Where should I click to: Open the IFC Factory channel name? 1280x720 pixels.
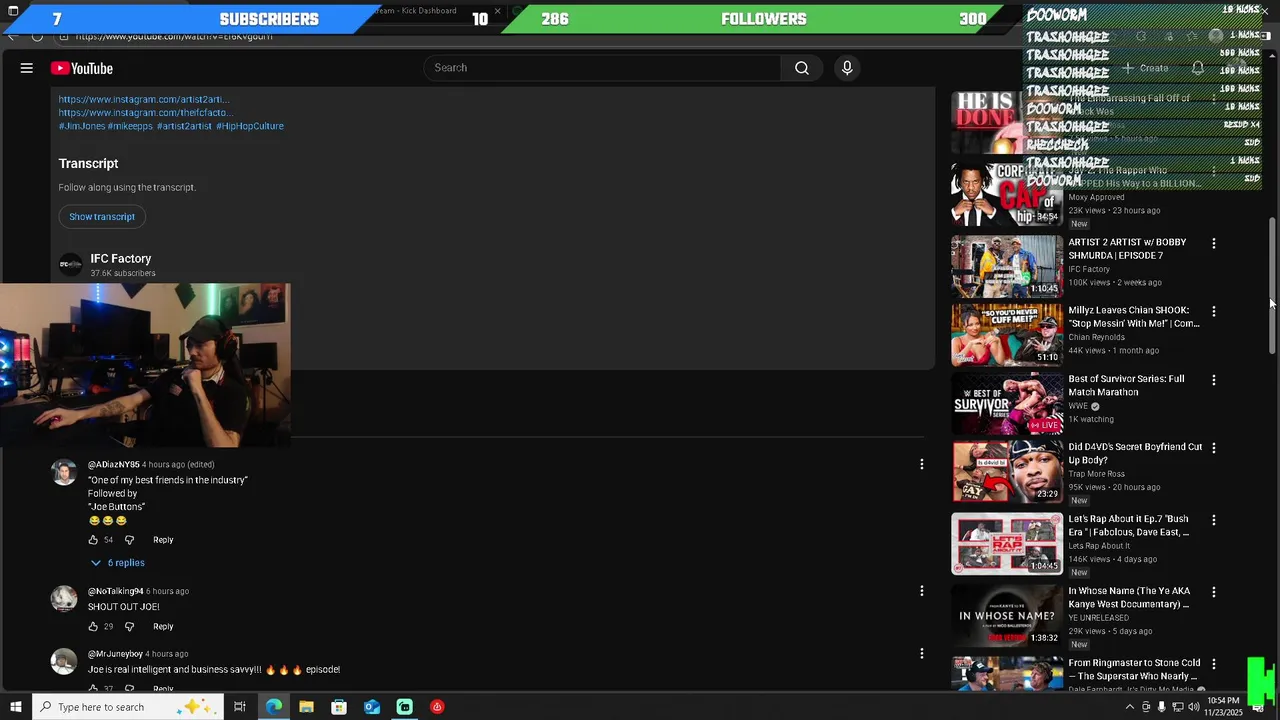pos(121,259)
